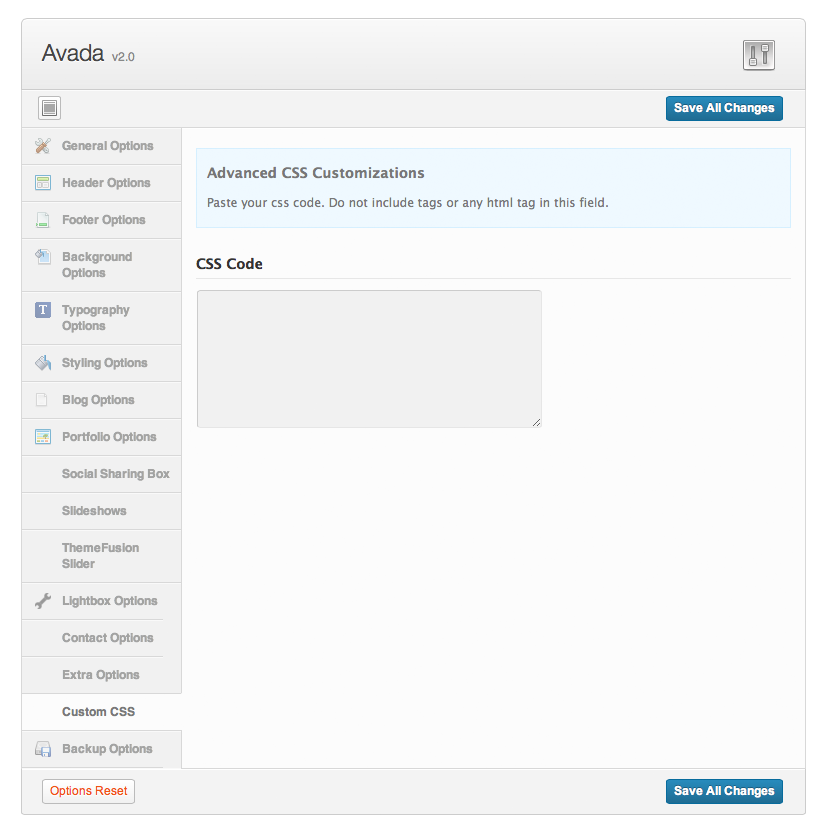
Task: Click the top Save All Changes button
Action: (724, 108)
